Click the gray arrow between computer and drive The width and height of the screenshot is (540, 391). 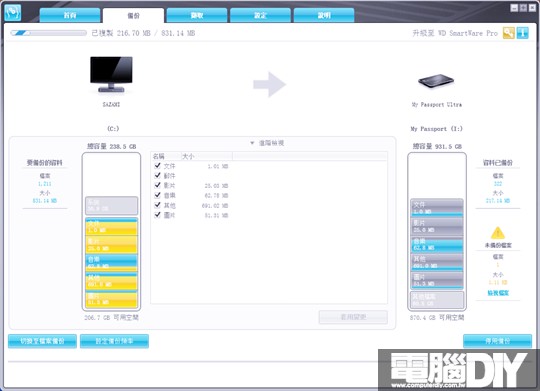pos(269,84)
